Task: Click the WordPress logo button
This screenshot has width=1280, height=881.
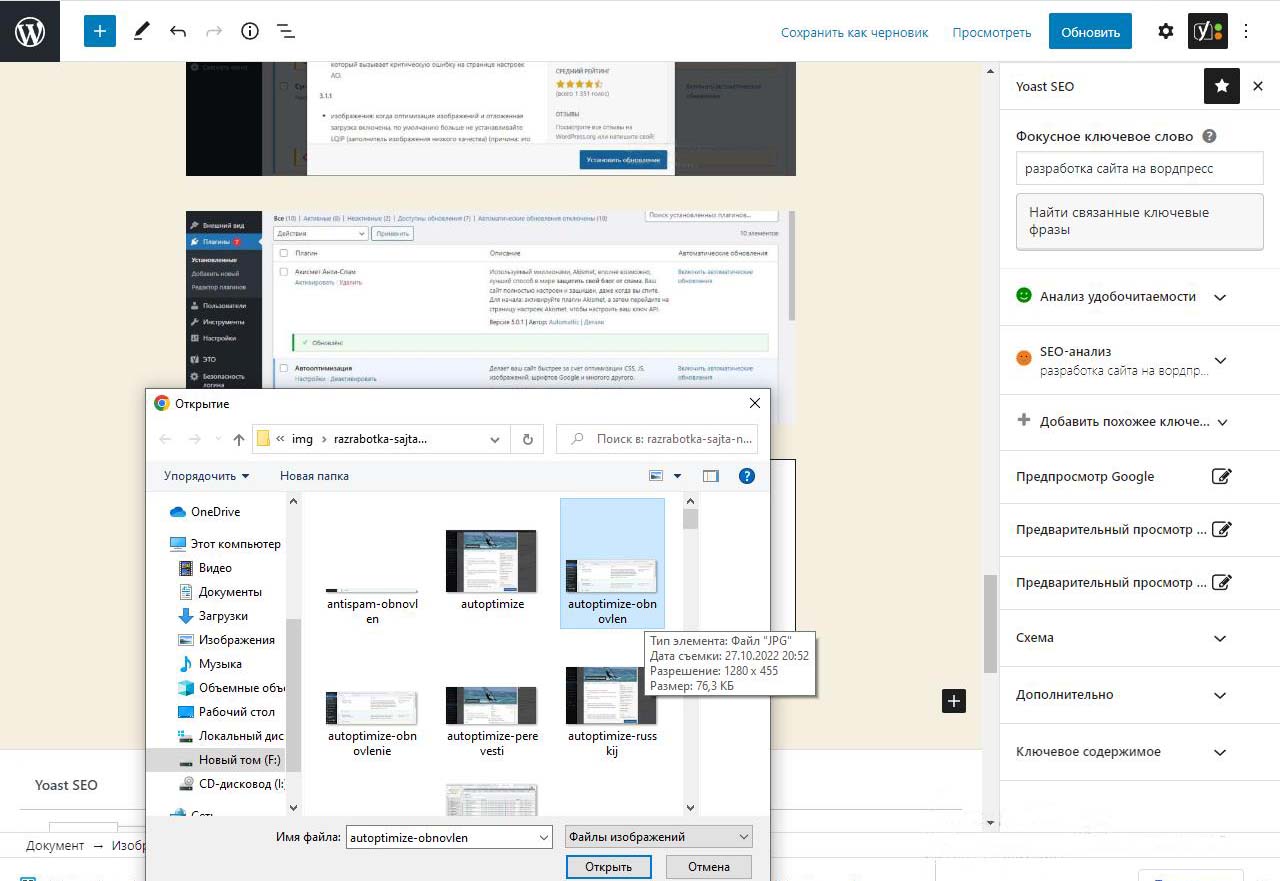Action: click(30, 31)
